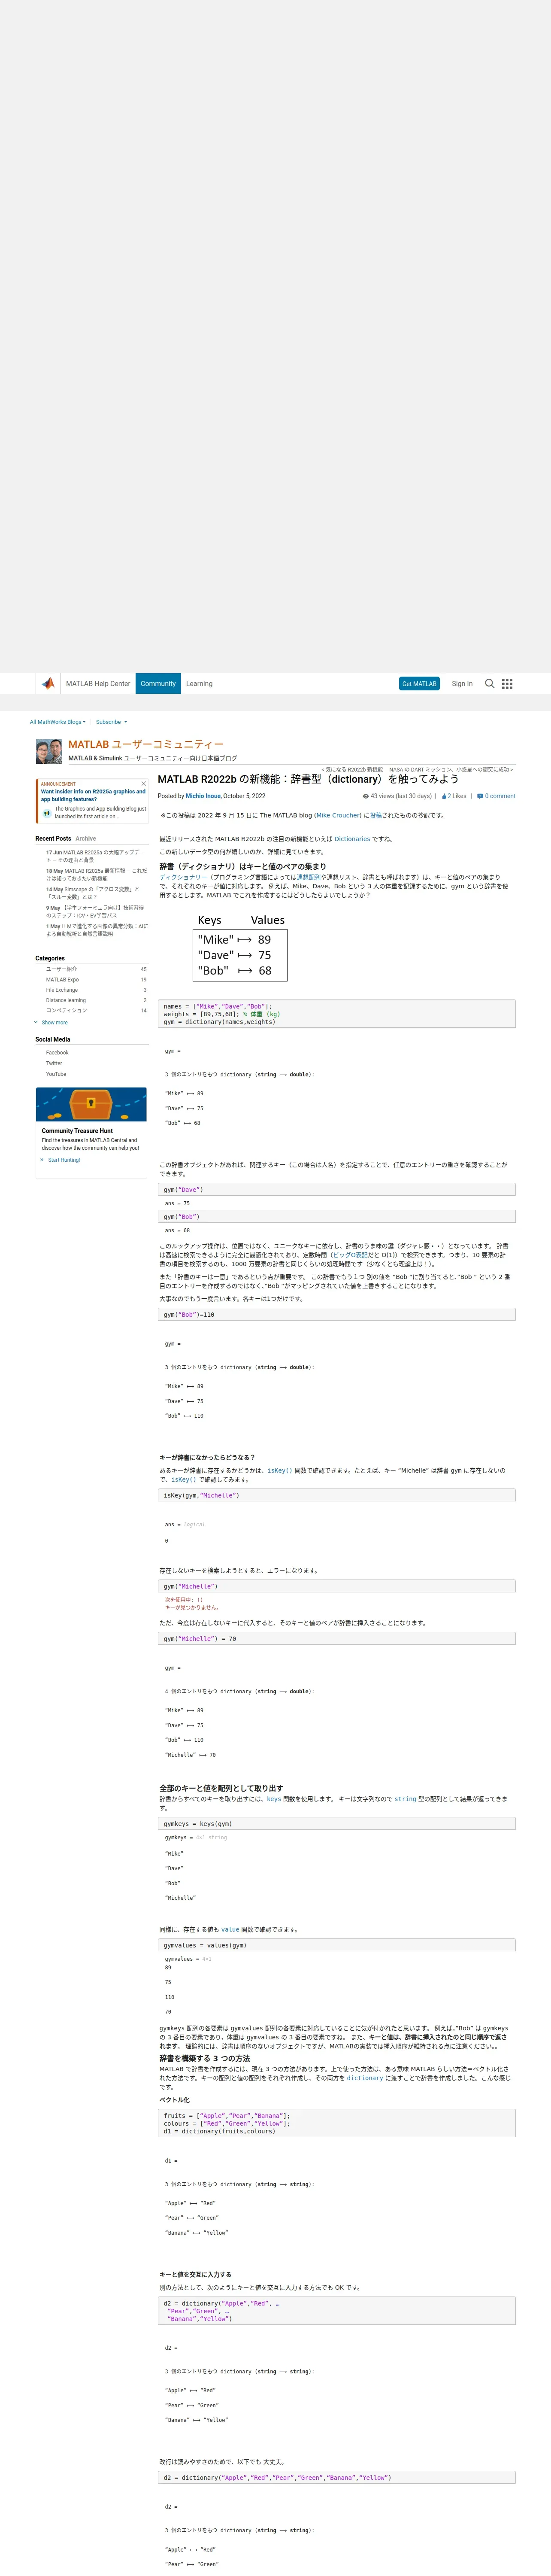Screen dimensions: 551x2576
Task: Go to the next post NASA の DART ミッション
Action: 451,769
